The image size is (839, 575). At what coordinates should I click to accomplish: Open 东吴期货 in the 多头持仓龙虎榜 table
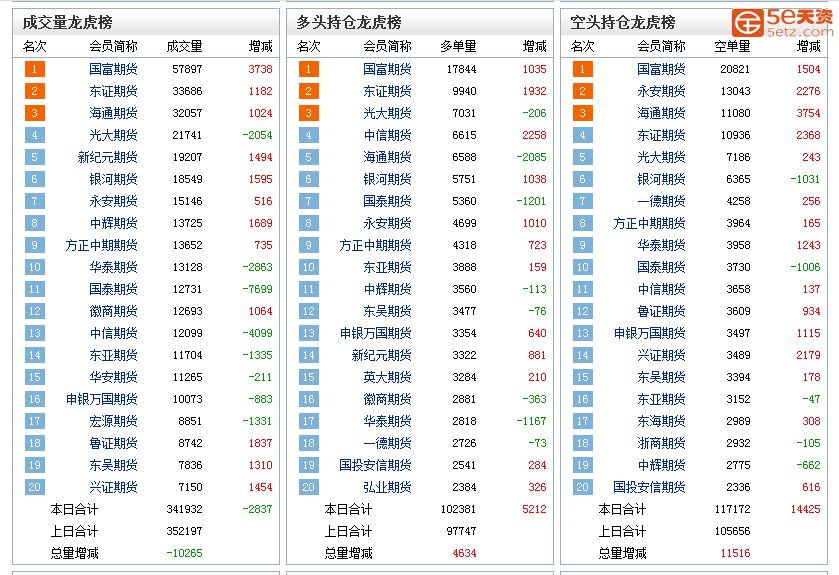point(387,311)
